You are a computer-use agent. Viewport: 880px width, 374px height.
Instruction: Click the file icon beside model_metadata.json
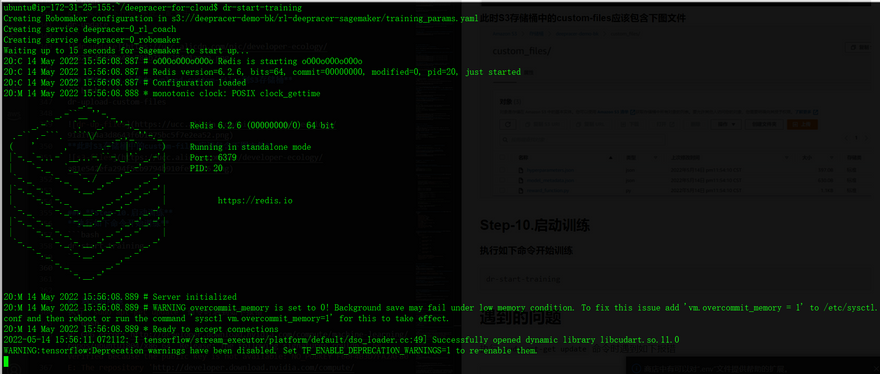[x=521, y=180]
